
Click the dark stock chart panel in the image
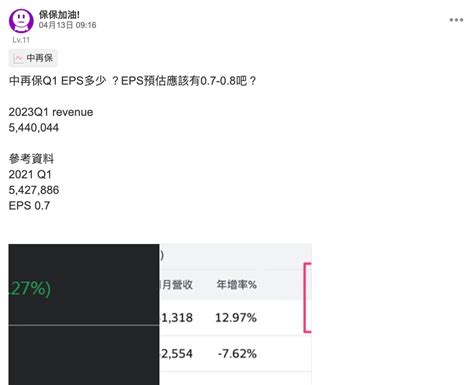tap(84, 314)
